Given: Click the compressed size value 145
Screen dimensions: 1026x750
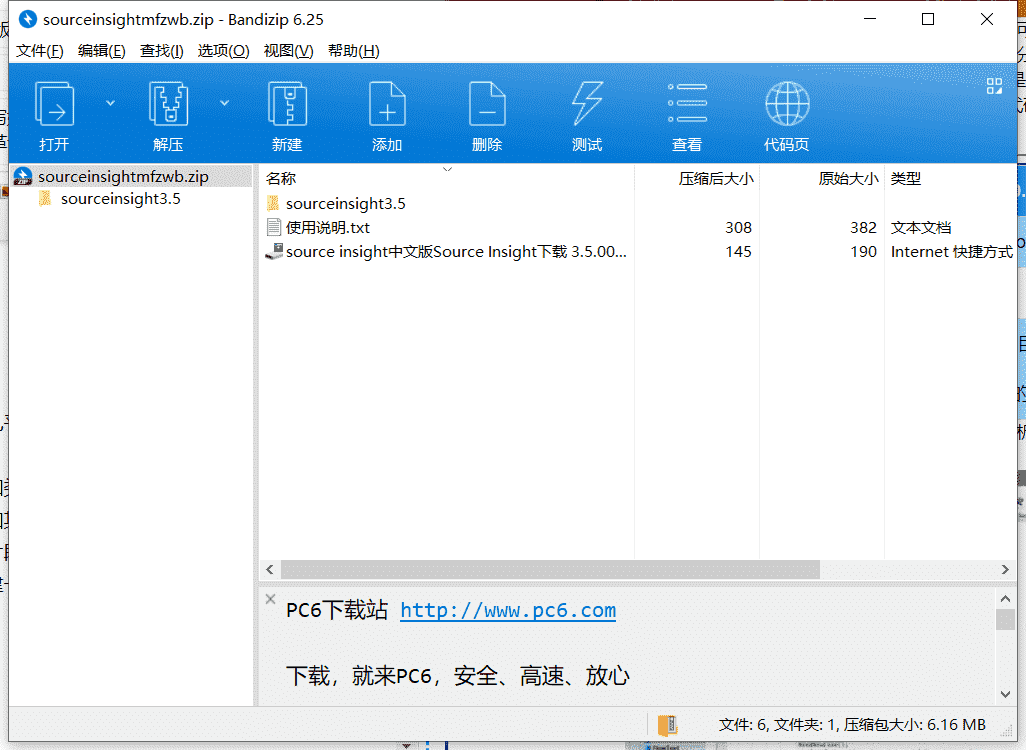Looking at the screenshot, I should (x=738, y=252).
